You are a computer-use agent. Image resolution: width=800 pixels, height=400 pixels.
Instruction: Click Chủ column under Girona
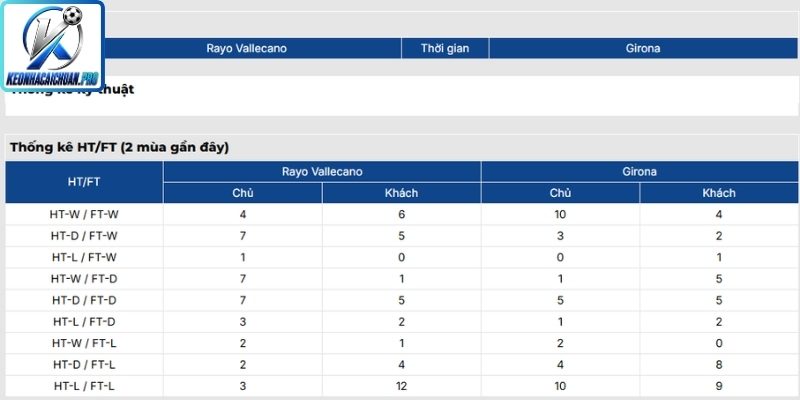coord(560,193)
